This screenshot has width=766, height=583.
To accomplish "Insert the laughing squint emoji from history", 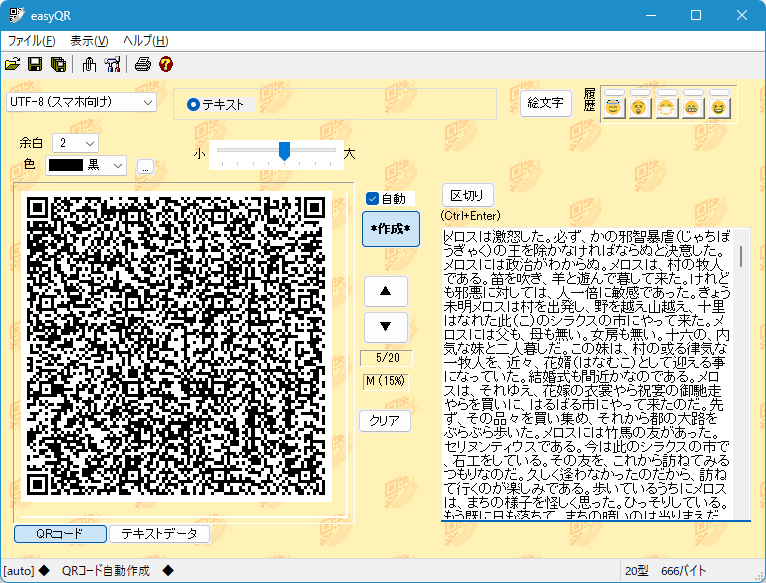I will tap(718, 108).
